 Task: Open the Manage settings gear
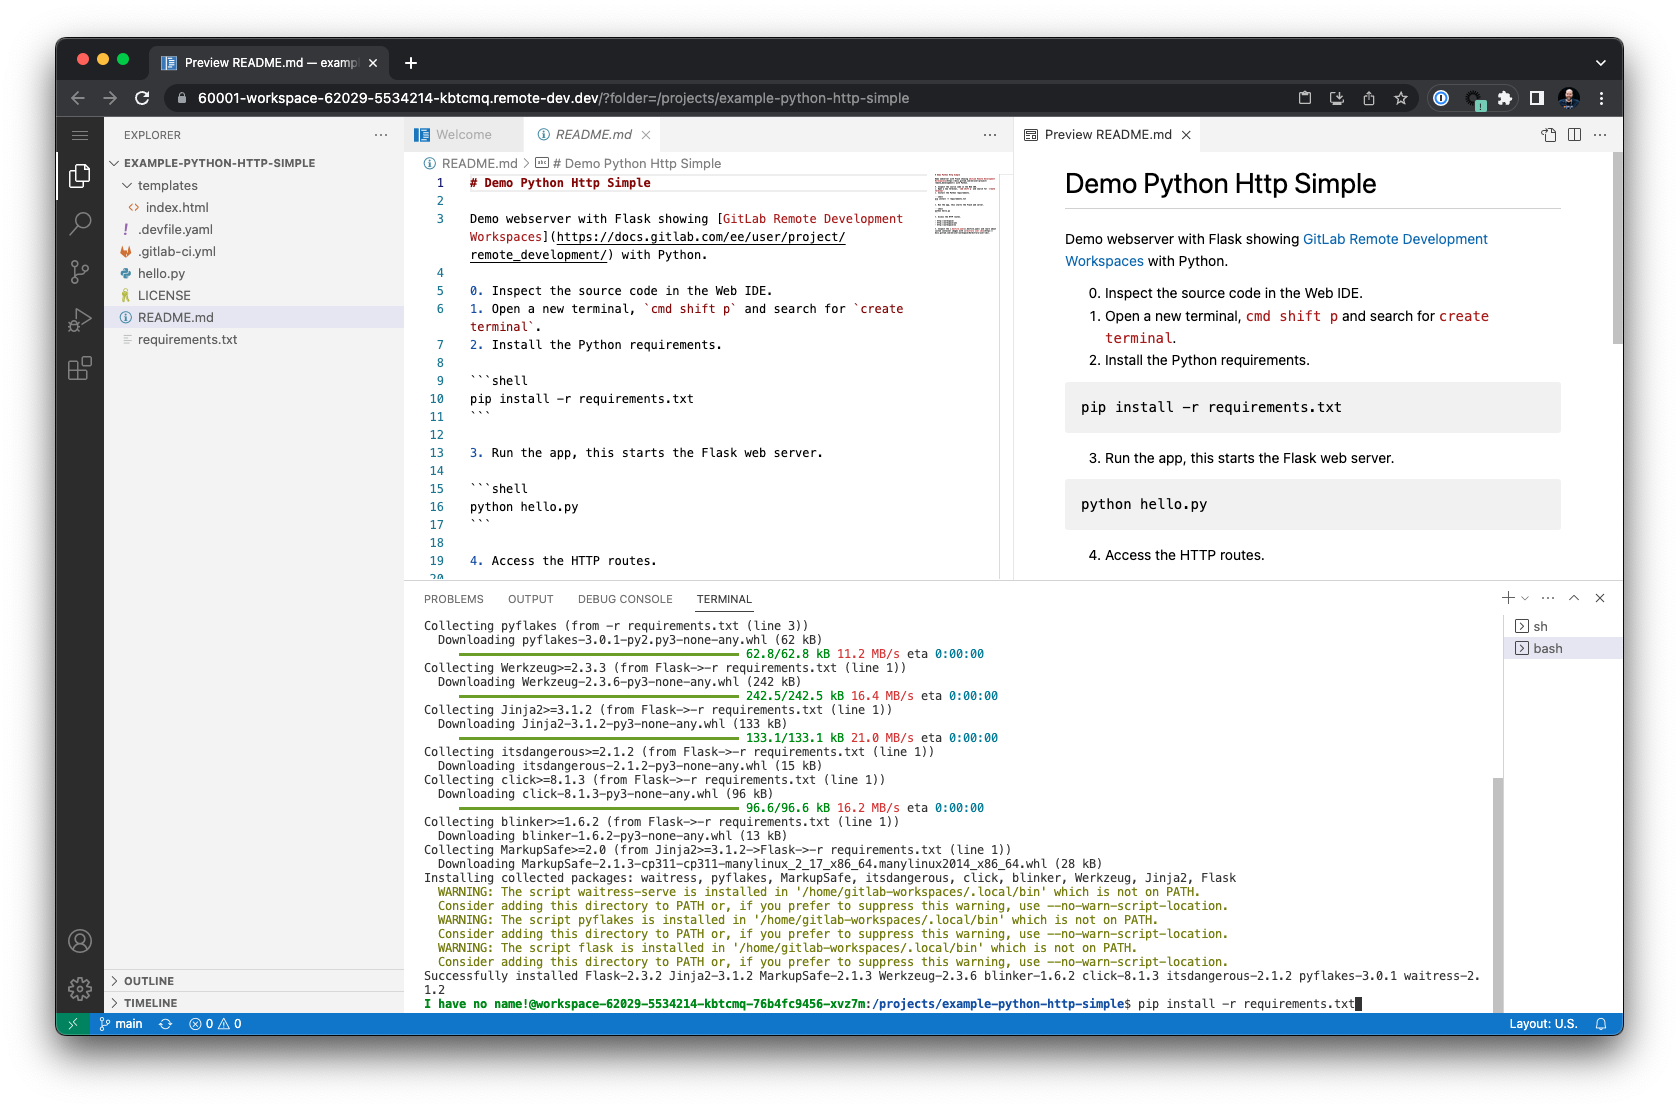(80, 988)
